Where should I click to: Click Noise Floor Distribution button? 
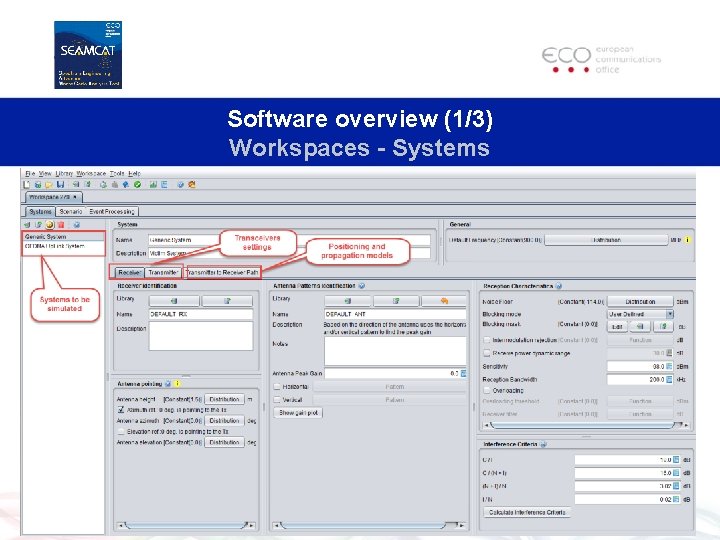641,301
